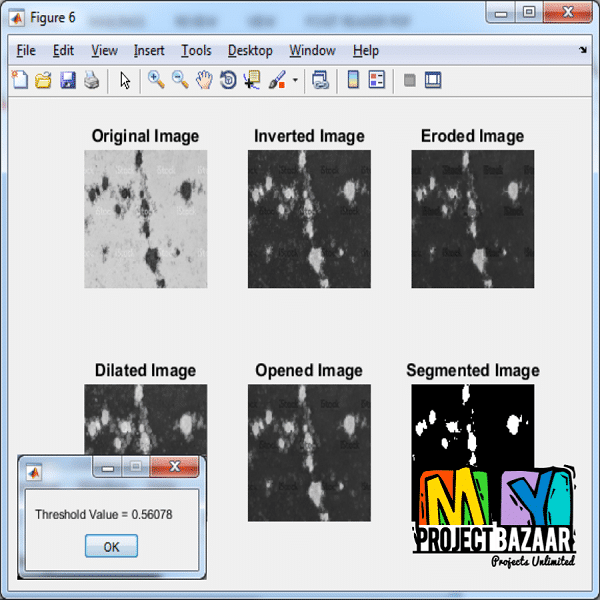Click OK in the threshold dialog
The width and height of the screenshot is (600, 600).
click(111, 546)
